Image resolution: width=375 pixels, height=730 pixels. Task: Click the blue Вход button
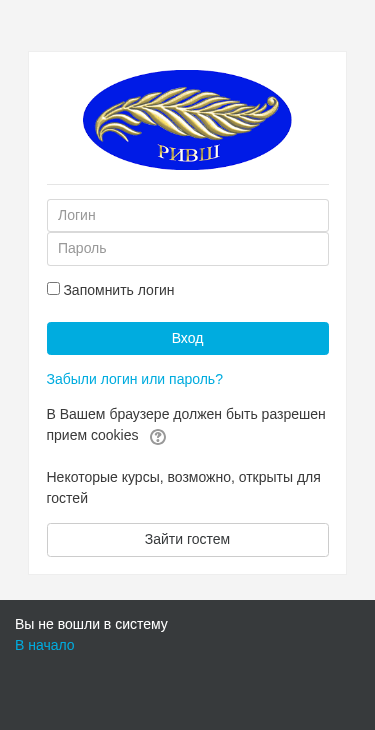(x=188, y=338)
